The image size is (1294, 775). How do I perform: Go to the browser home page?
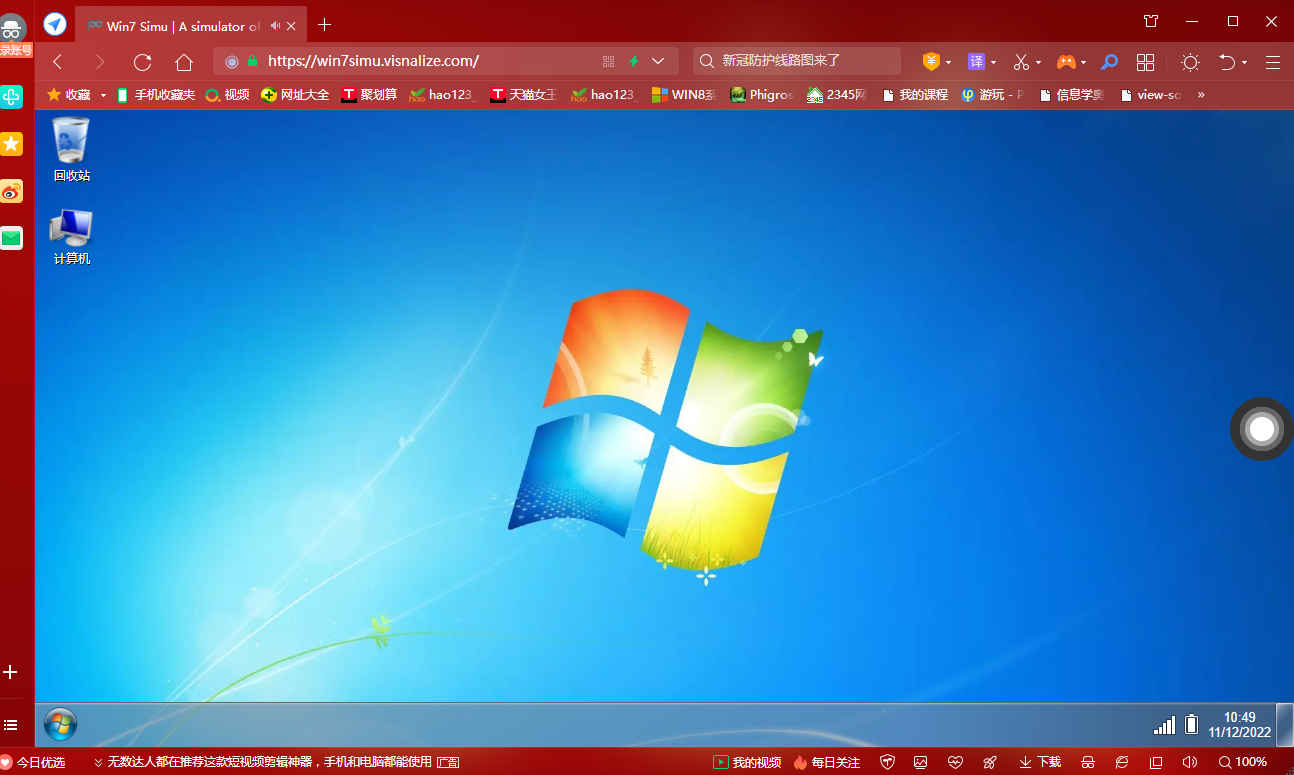click(184, 62)
